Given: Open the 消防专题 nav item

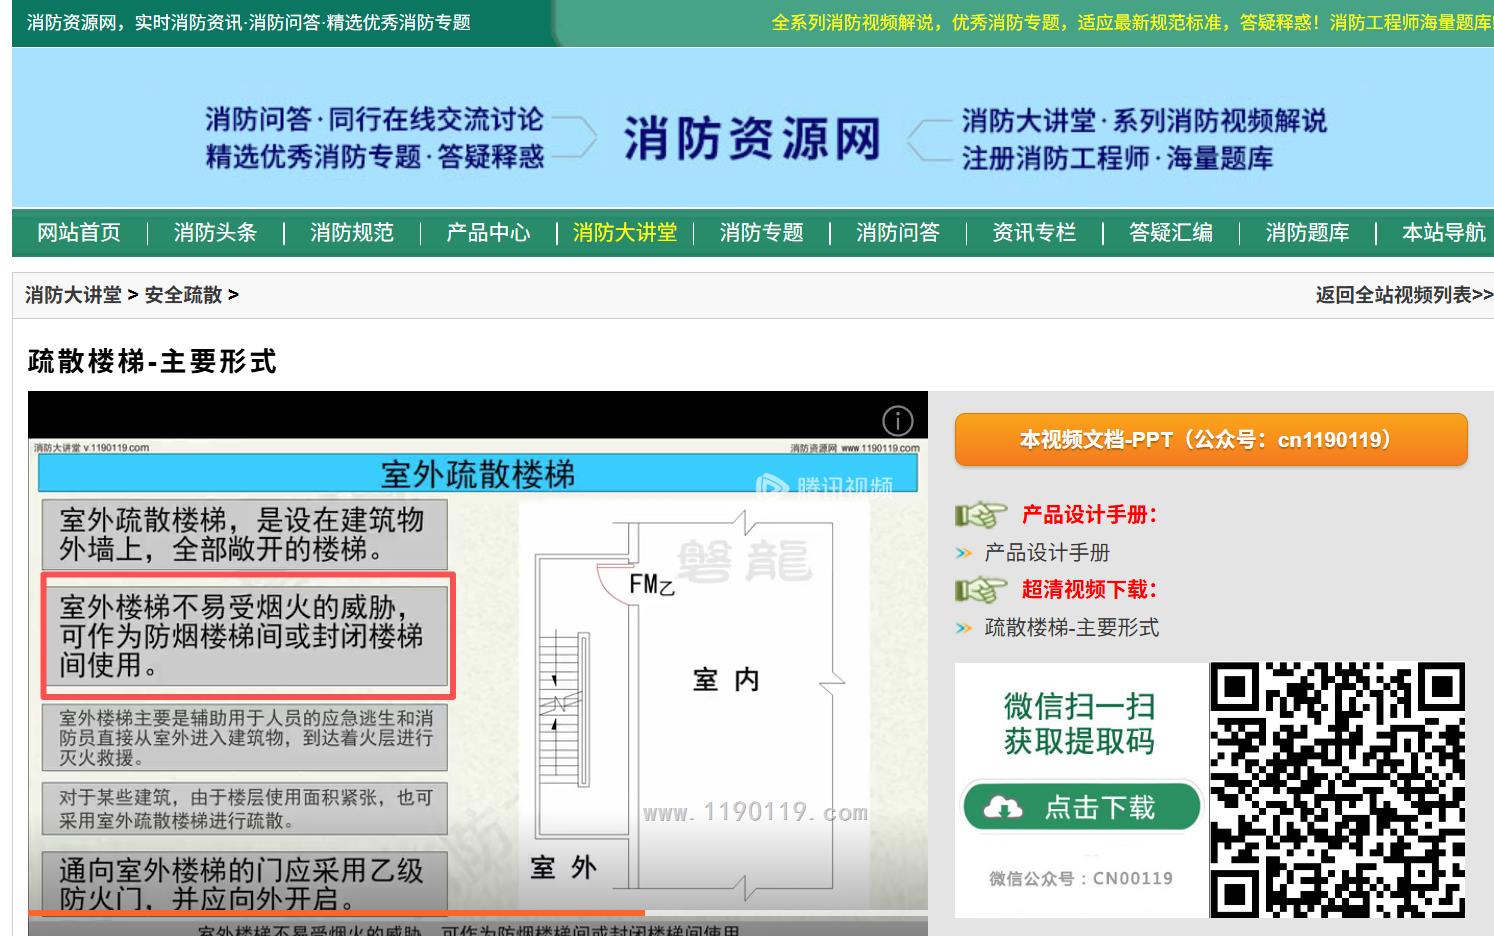Looking at the screenshot, I should (x=761, y=232).
